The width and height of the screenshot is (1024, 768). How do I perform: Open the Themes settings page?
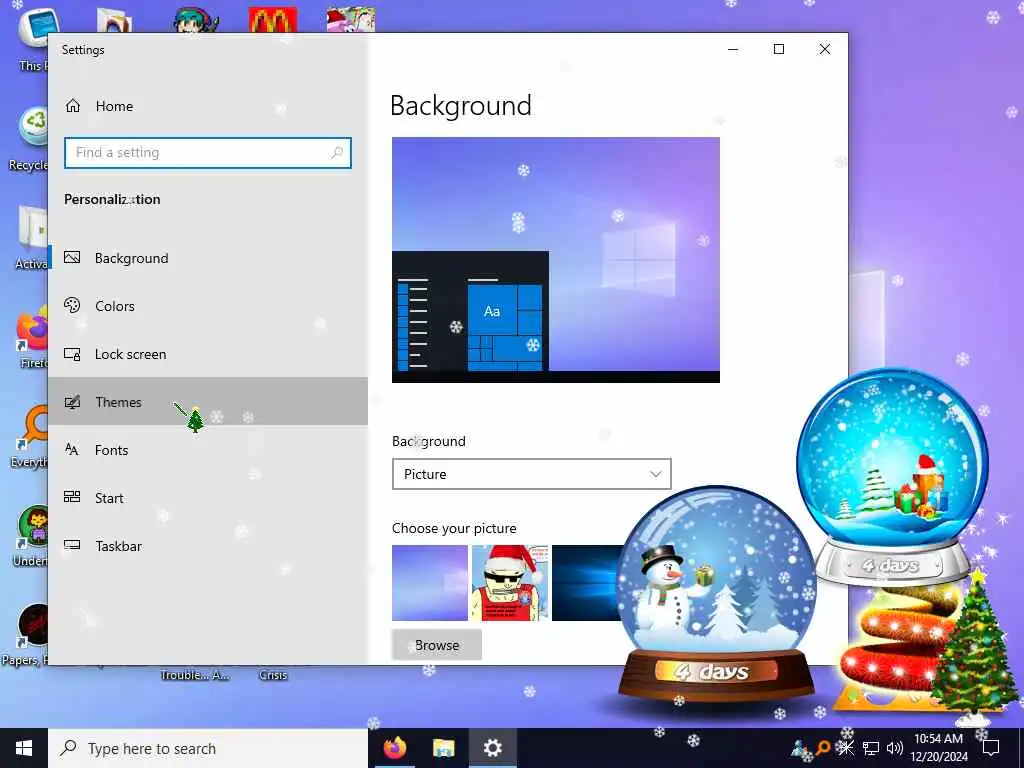tap(208, 402)
